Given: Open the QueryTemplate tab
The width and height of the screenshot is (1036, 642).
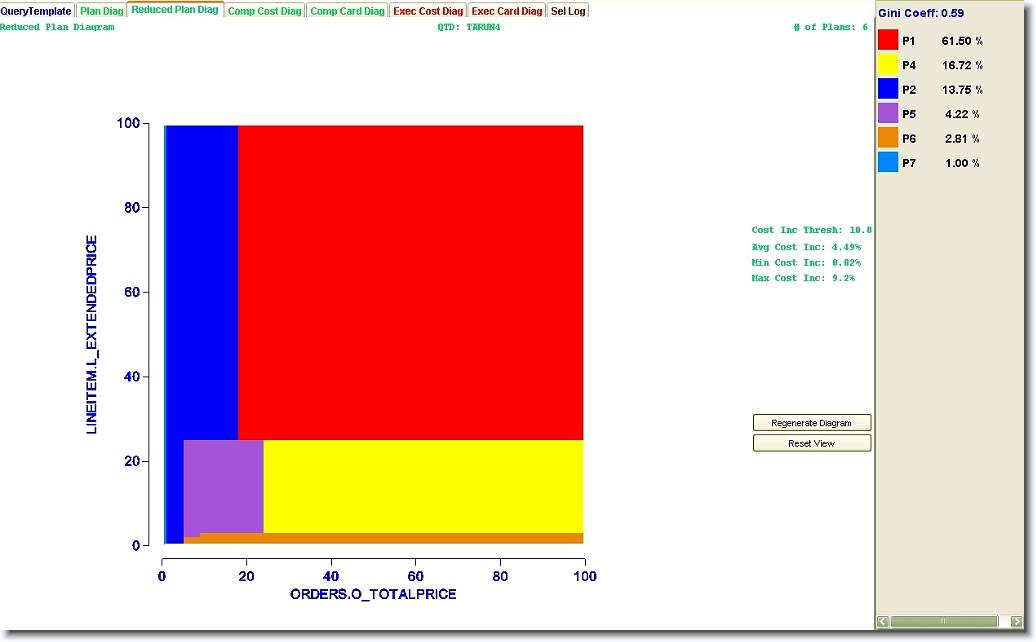Looking at the screenshot, I should 36,11.
